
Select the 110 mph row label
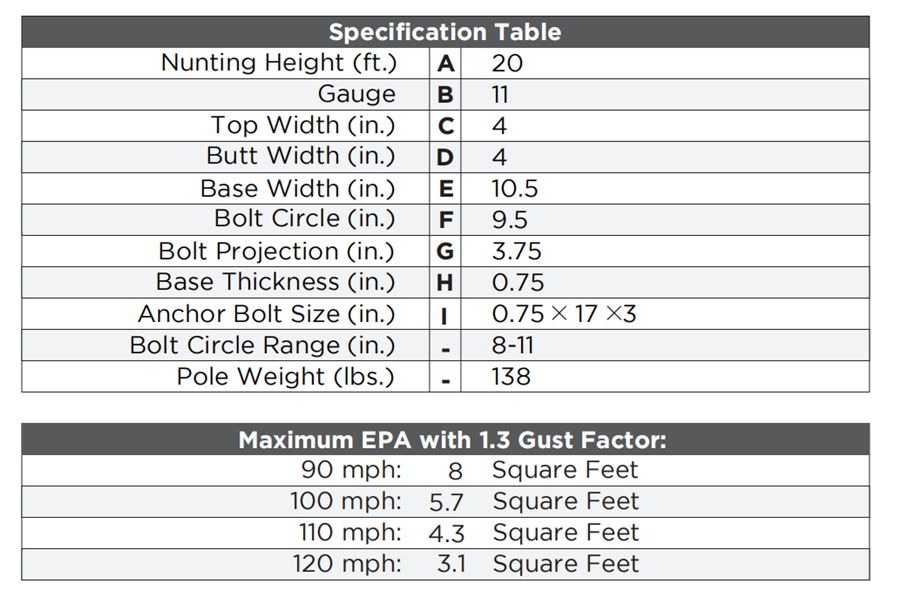click(x=350, y=533)
